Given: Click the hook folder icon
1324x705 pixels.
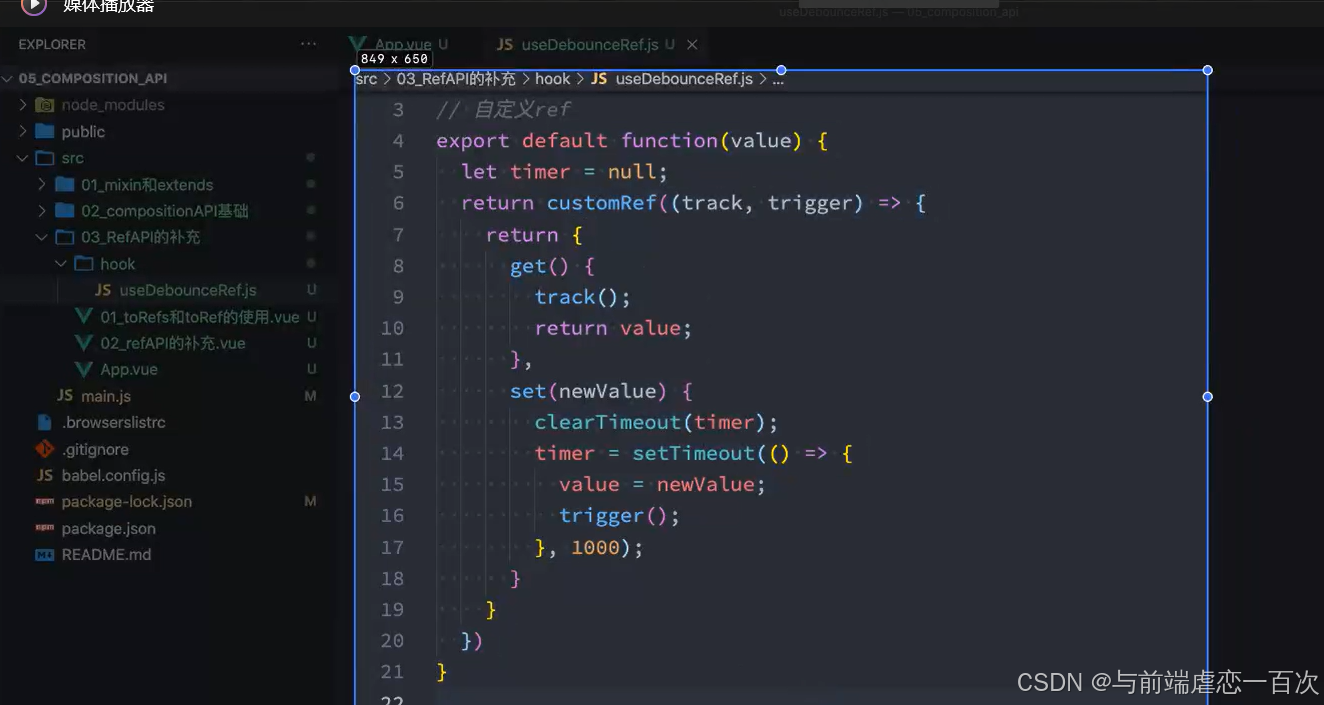Looking at the screenshot, I should click(84, 264).
